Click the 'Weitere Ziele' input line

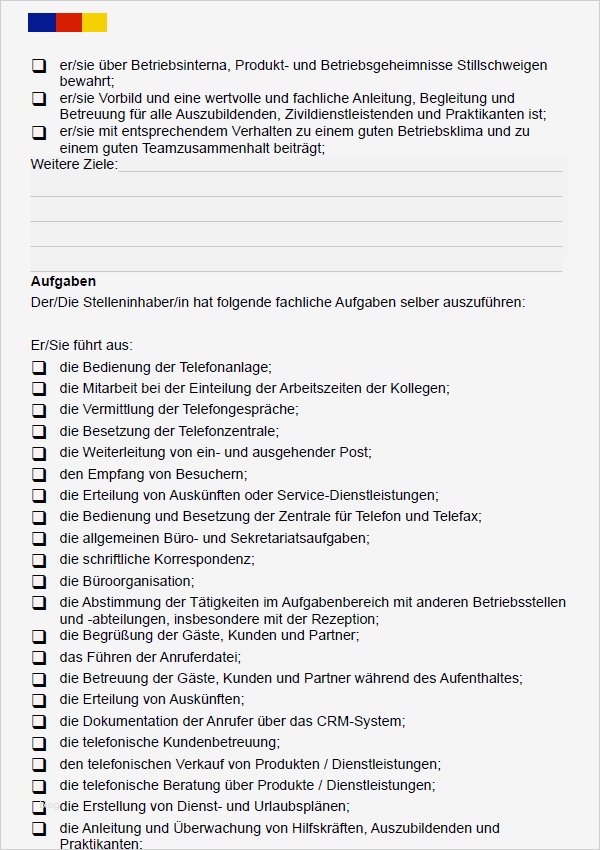click(x=340, y=165)
